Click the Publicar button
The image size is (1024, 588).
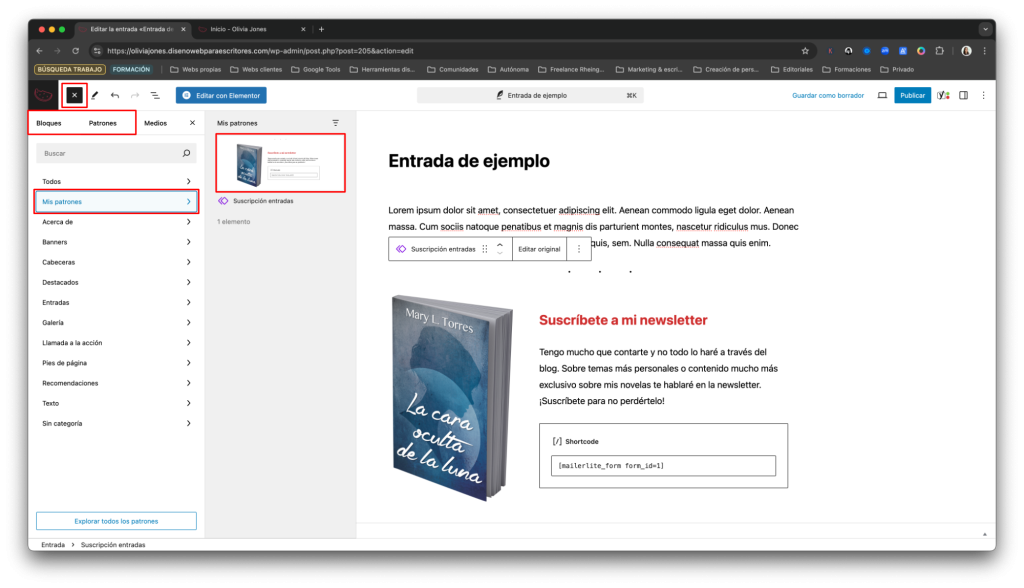coord(912,95)
